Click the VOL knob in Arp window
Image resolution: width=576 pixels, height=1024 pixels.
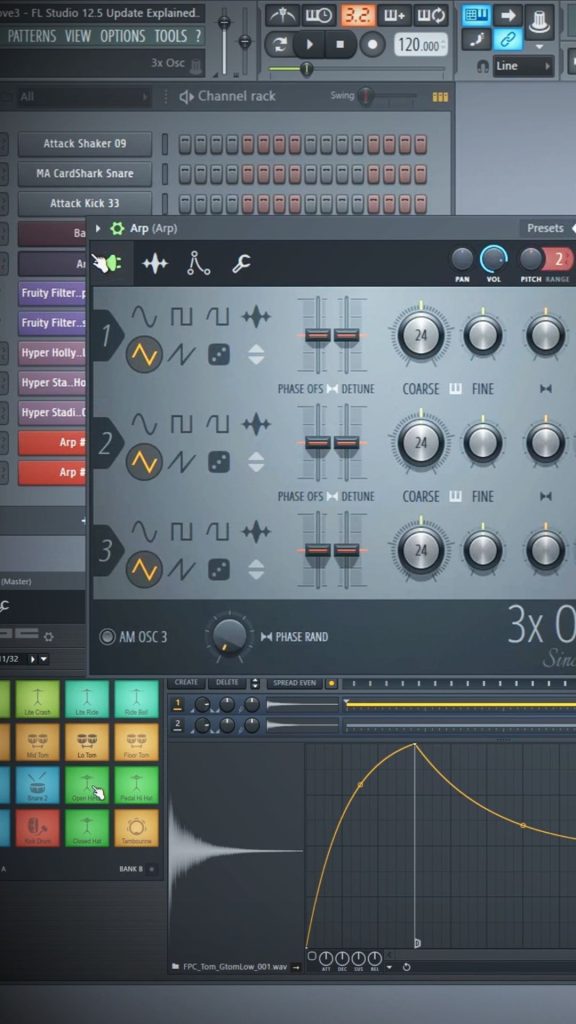(x=494, y=259)
